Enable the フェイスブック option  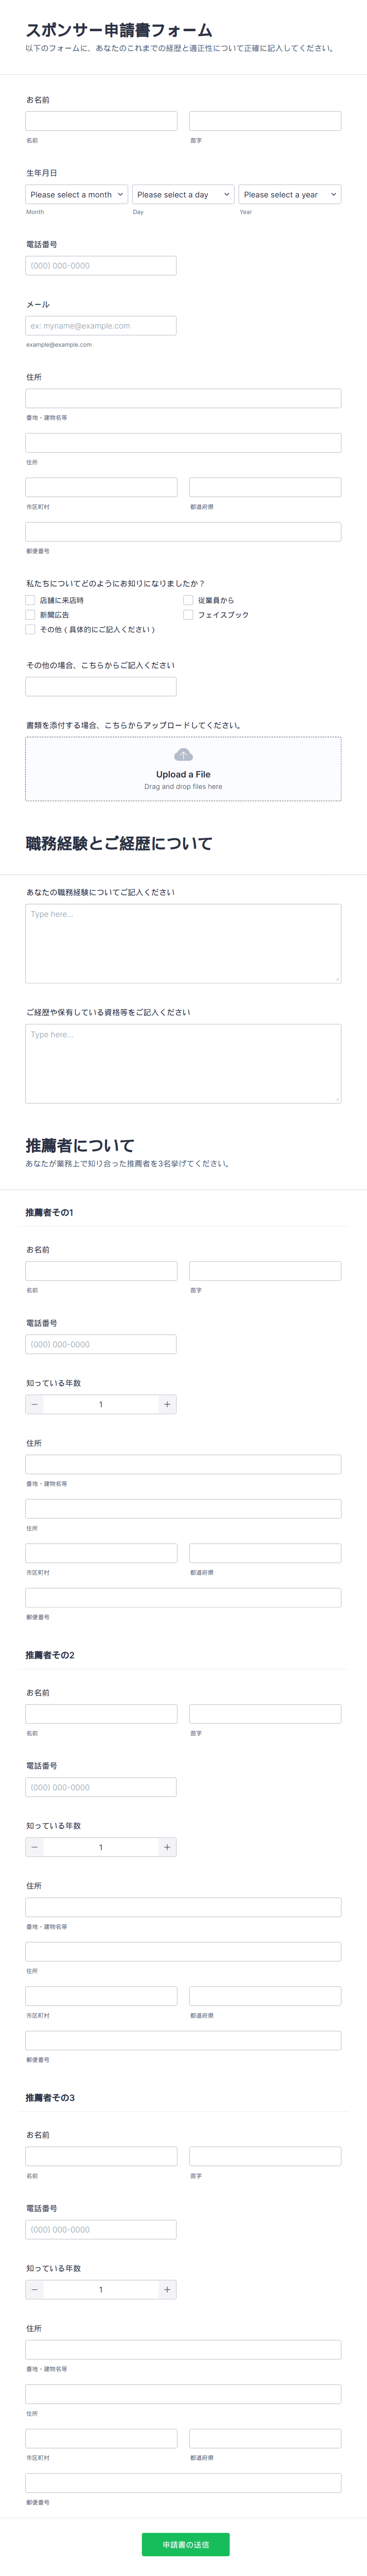(x=187, y=615)
